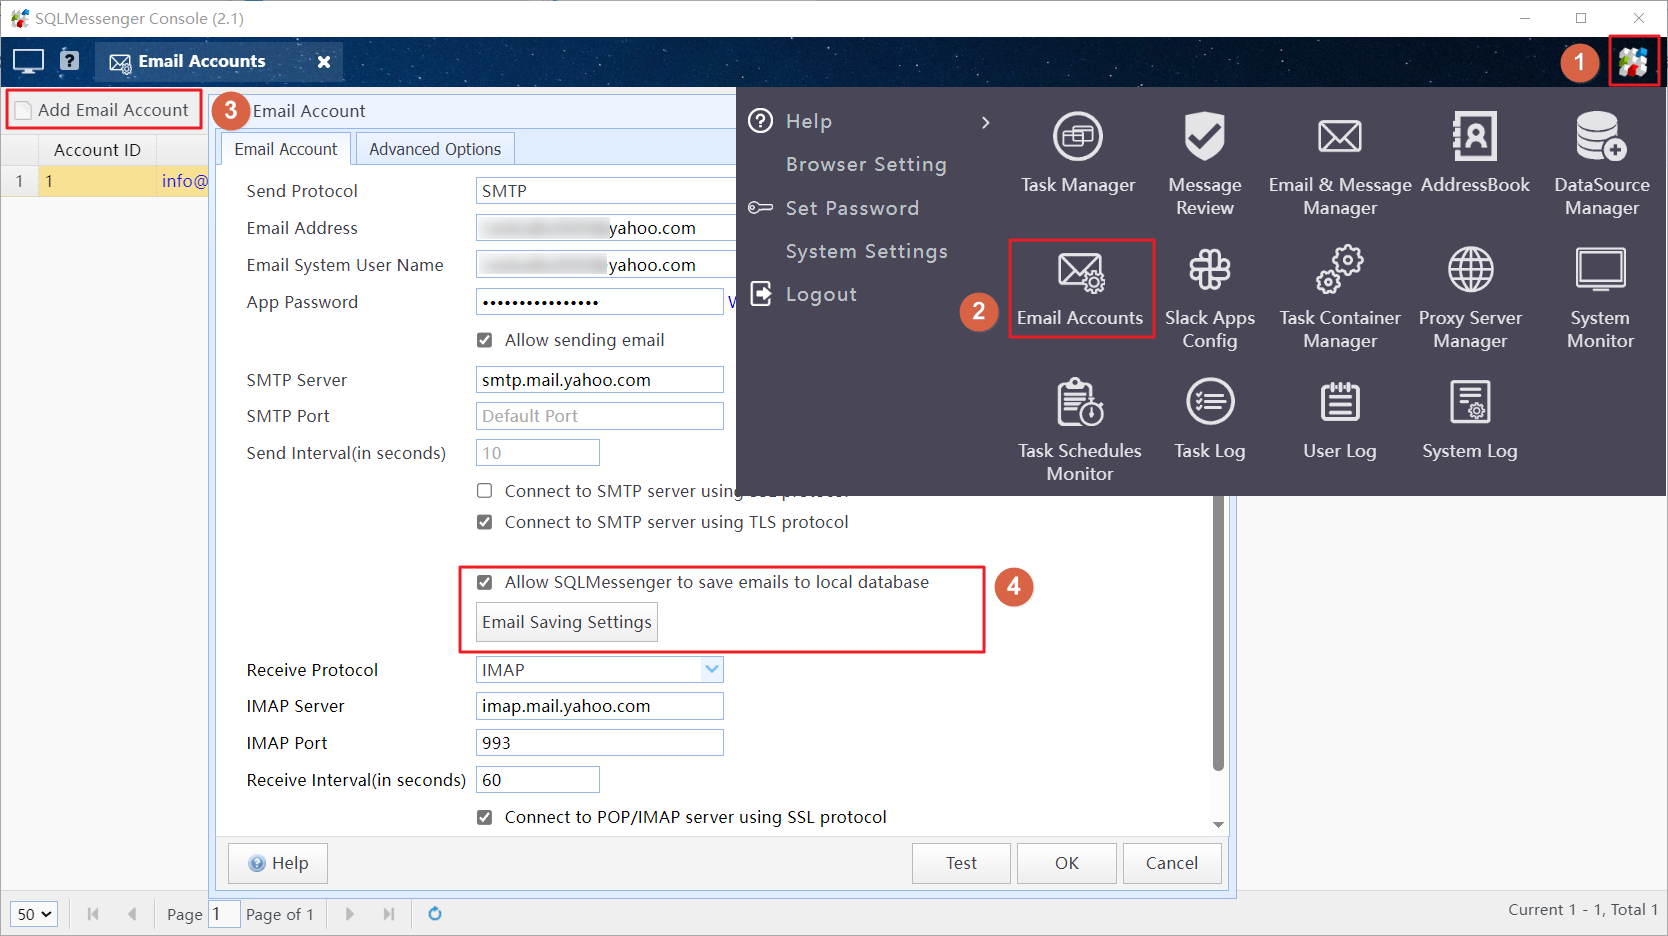Toggle Allow sending email checkbox
1668x936 pixels.
(x=485, y=340)
